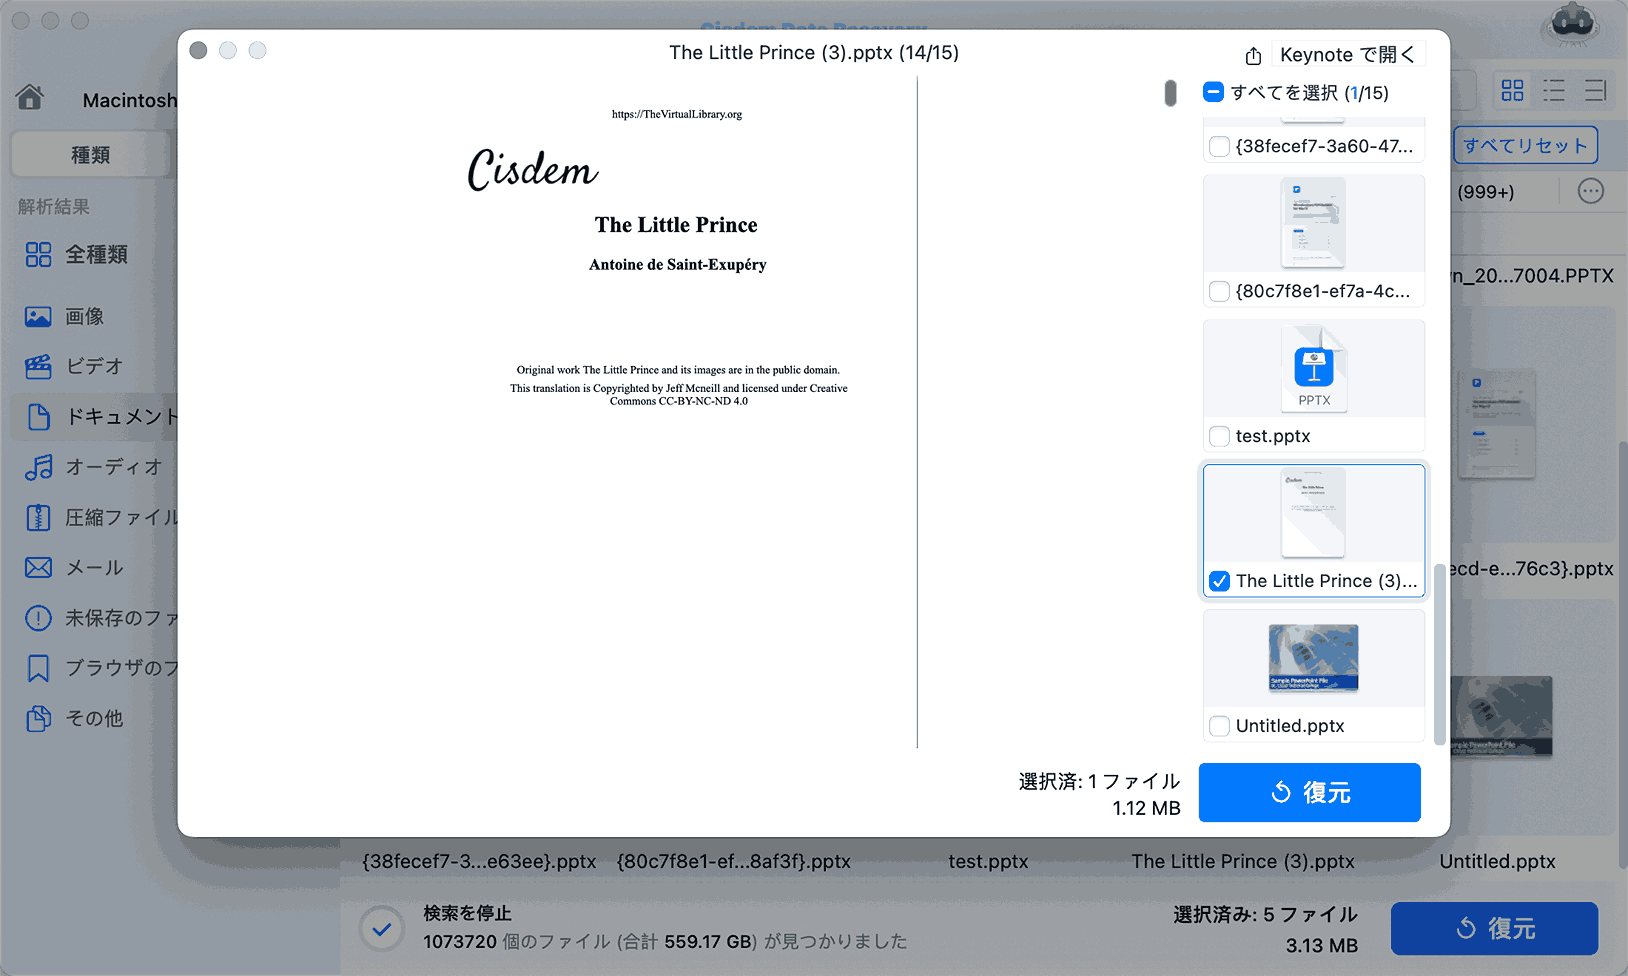Image resolution: width=1628 pixels, height=976 pixels.
Task: Click the 圧縮ファイル zip icon
Action: tap(38, 518)
